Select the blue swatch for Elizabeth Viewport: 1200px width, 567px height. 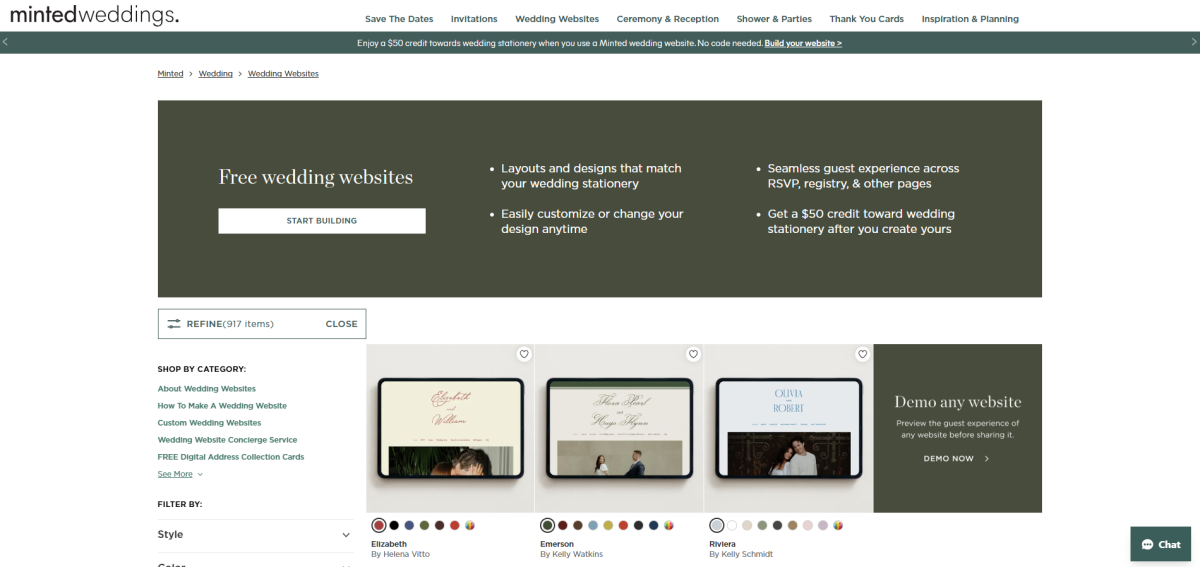[x=409, y=525]
